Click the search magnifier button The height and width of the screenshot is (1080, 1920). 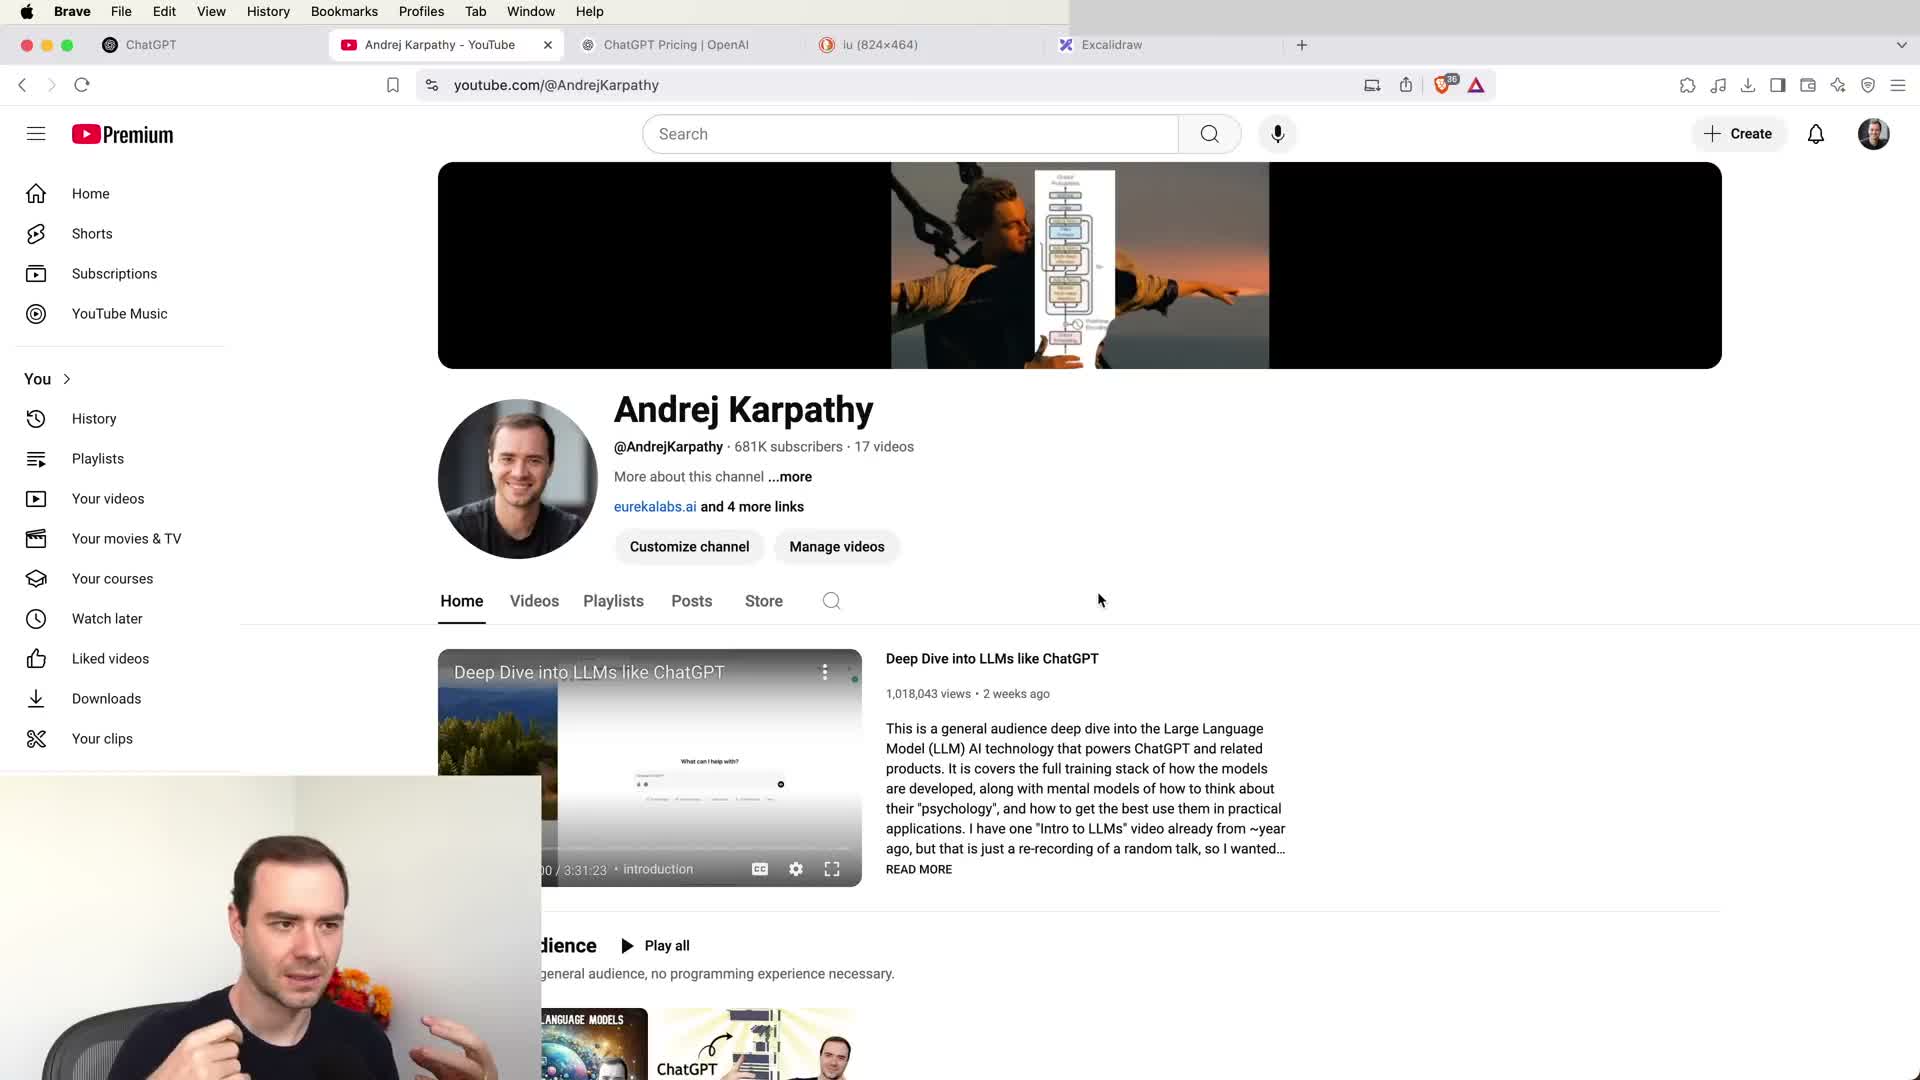point(1209,134)
